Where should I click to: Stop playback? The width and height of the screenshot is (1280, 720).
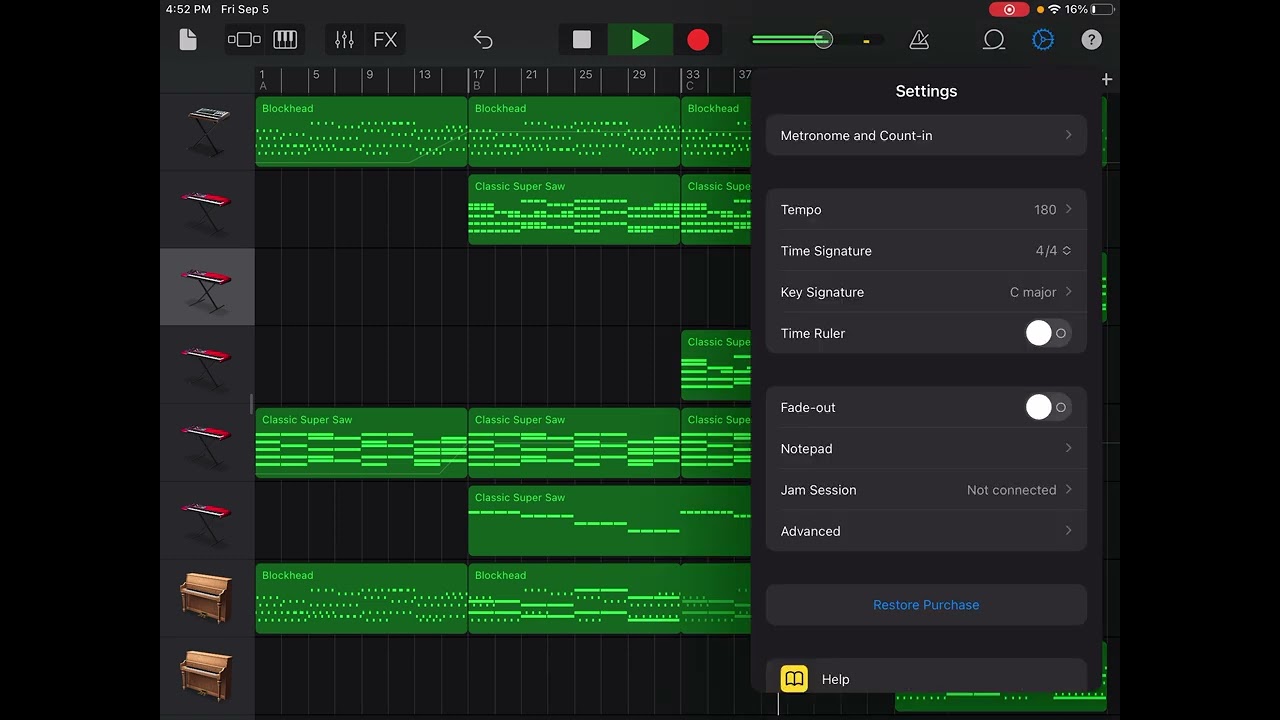(582, 40)
